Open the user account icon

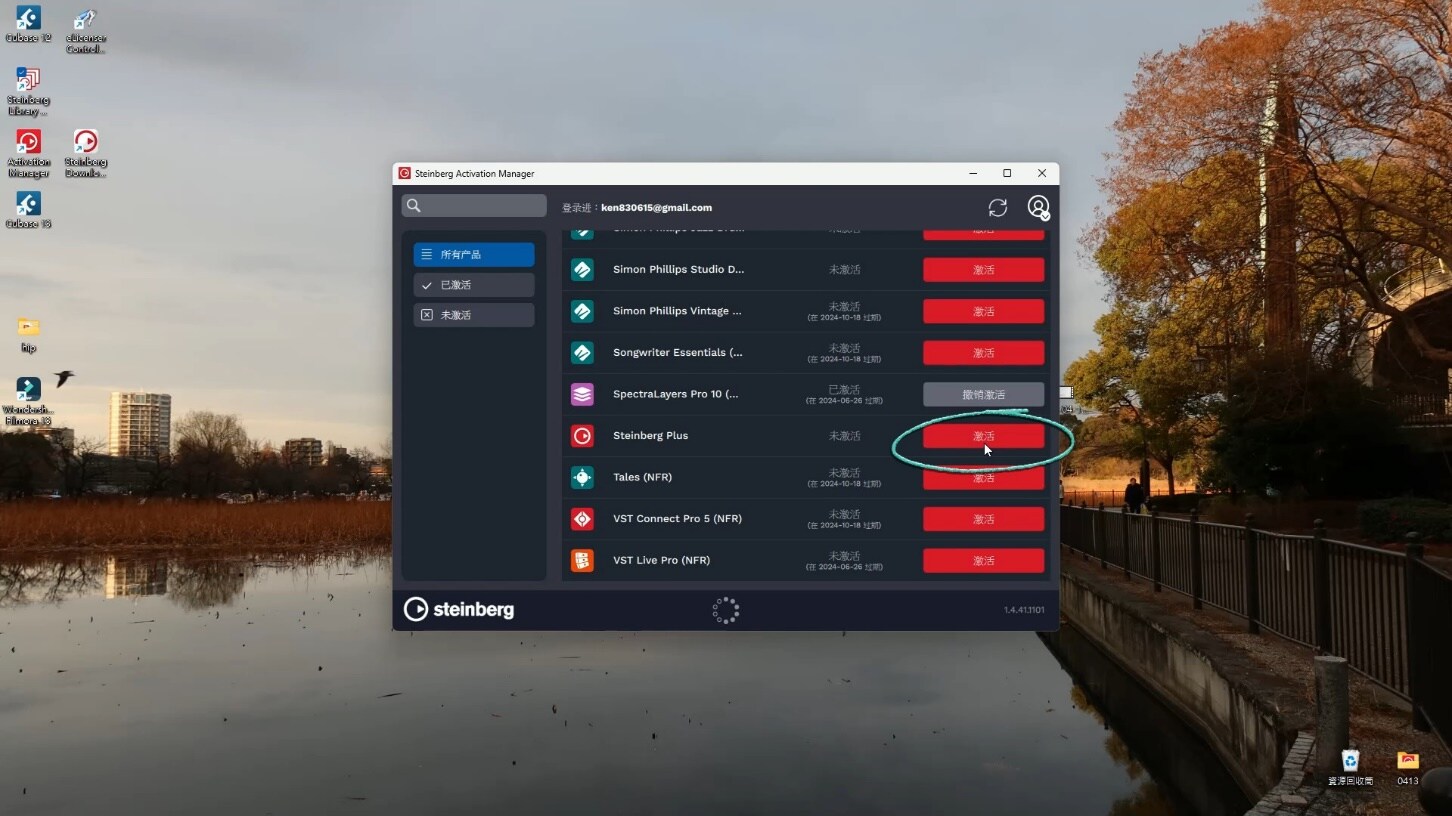1038,207
